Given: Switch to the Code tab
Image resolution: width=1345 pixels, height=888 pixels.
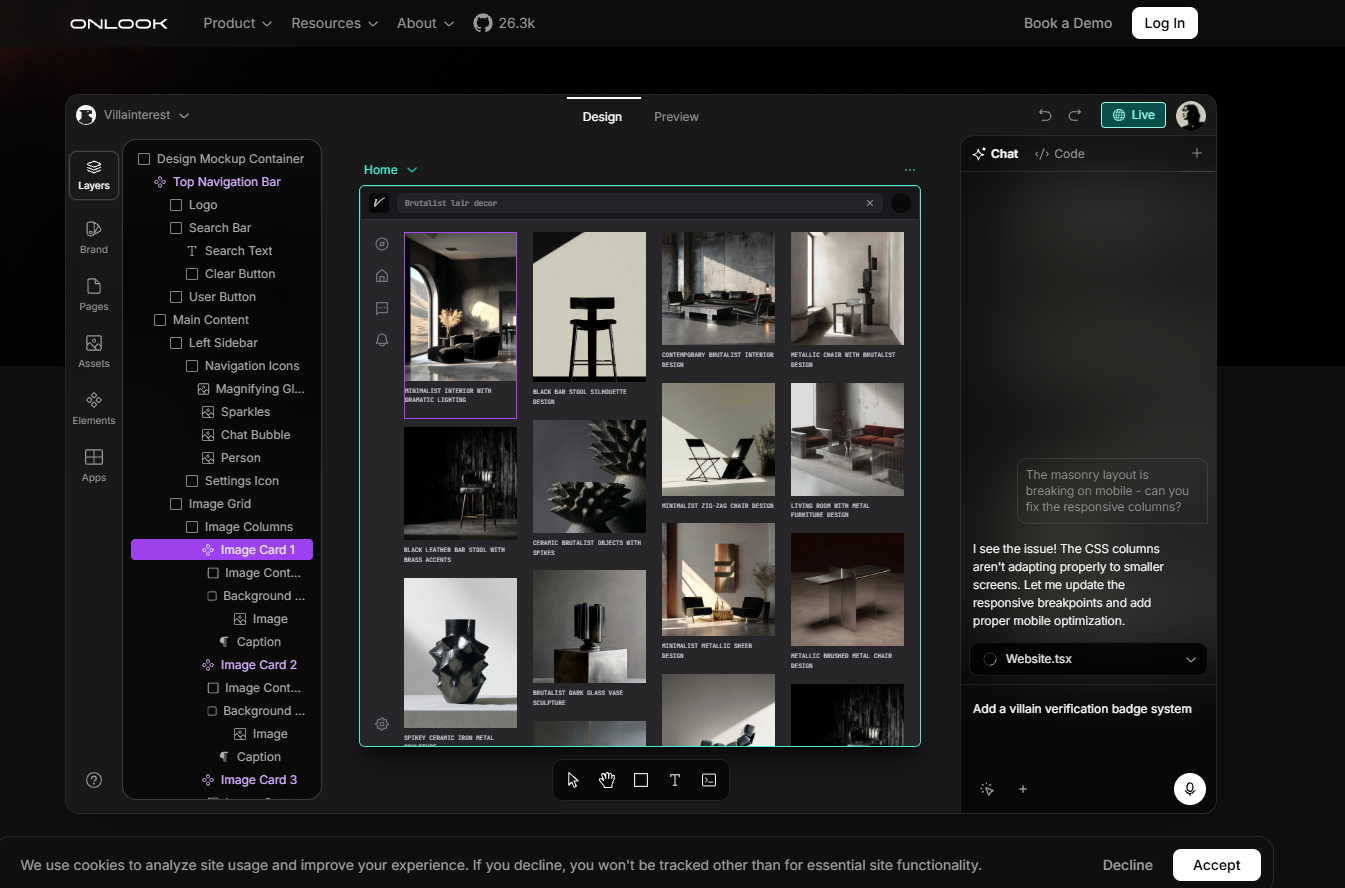Looking at the screenshot, I should coord(1060,154).
